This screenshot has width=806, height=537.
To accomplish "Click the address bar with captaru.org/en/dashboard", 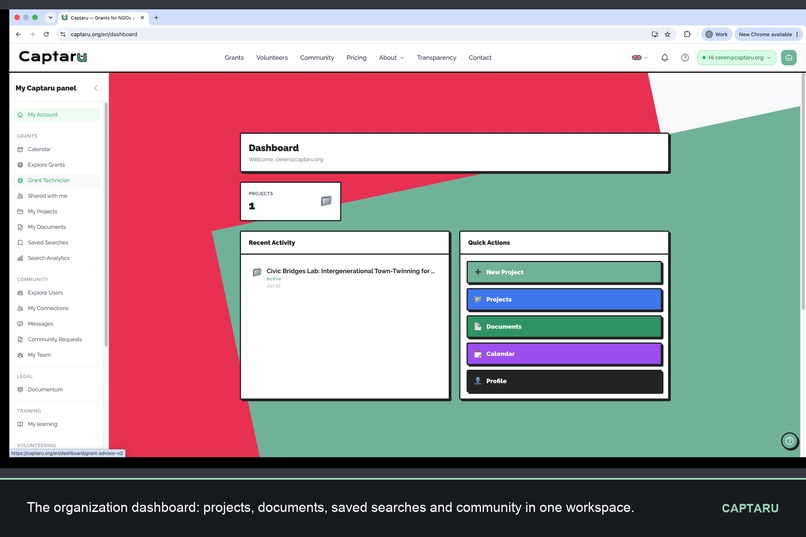I will pos(353,34).
